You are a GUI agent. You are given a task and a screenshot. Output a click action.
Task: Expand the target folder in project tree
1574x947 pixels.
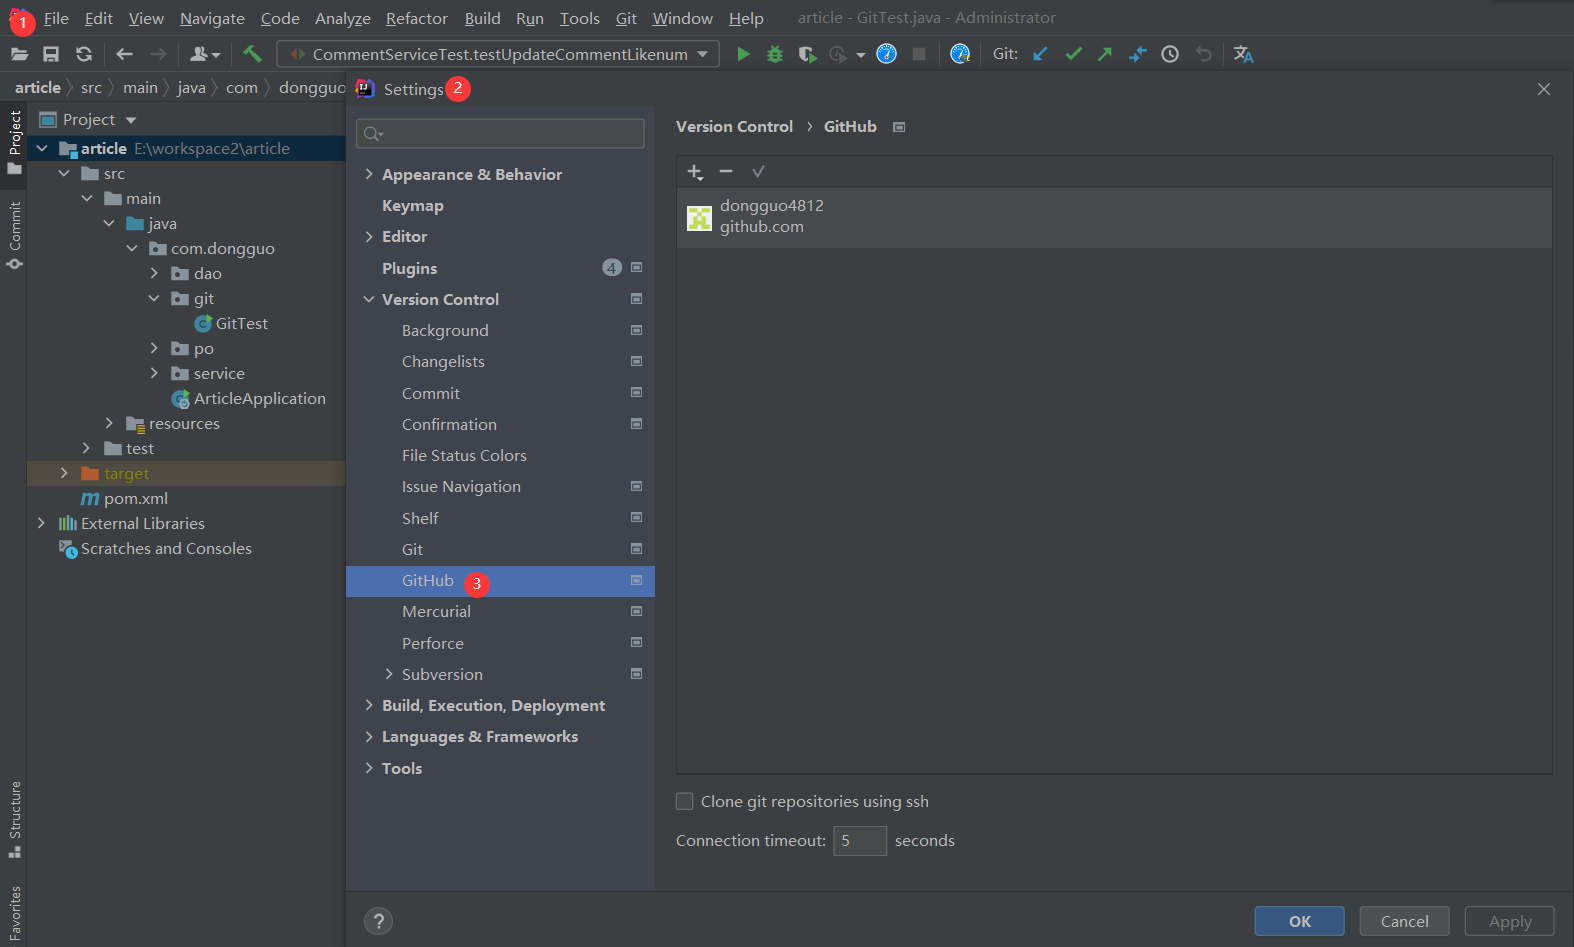click(x=64, y=473)
